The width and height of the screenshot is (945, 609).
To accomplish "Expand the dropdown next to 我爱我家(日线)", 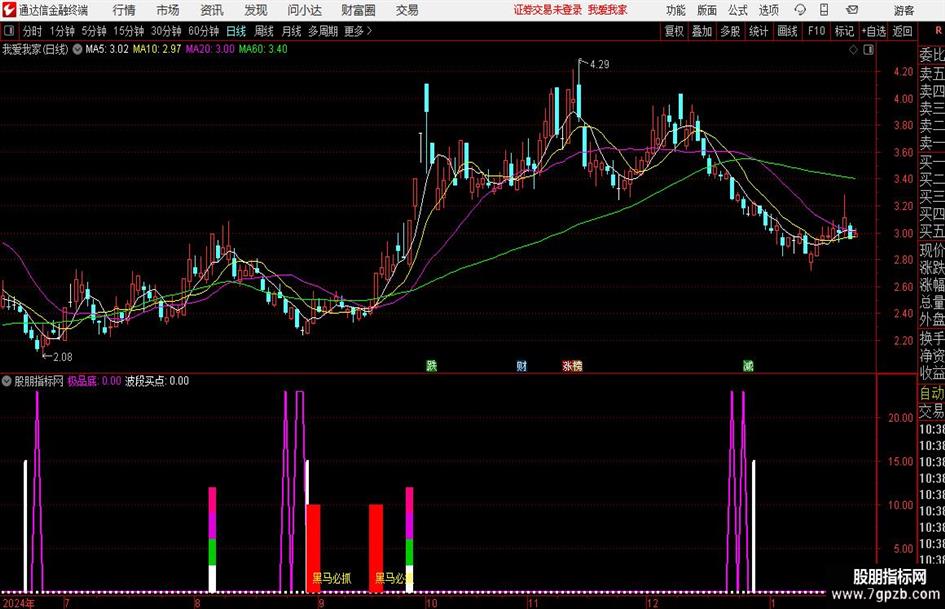I will (x=77, y=49).
